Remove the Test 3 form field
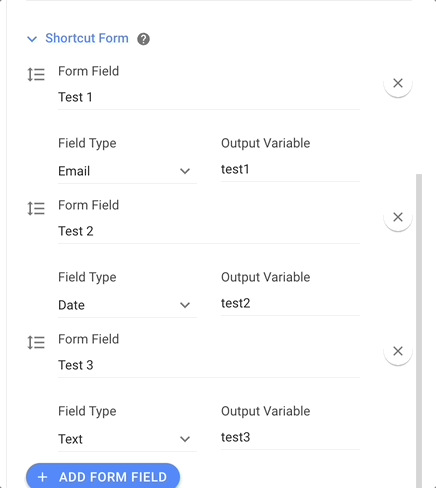This screenshot has height=488, width=436. click(398, 351)
